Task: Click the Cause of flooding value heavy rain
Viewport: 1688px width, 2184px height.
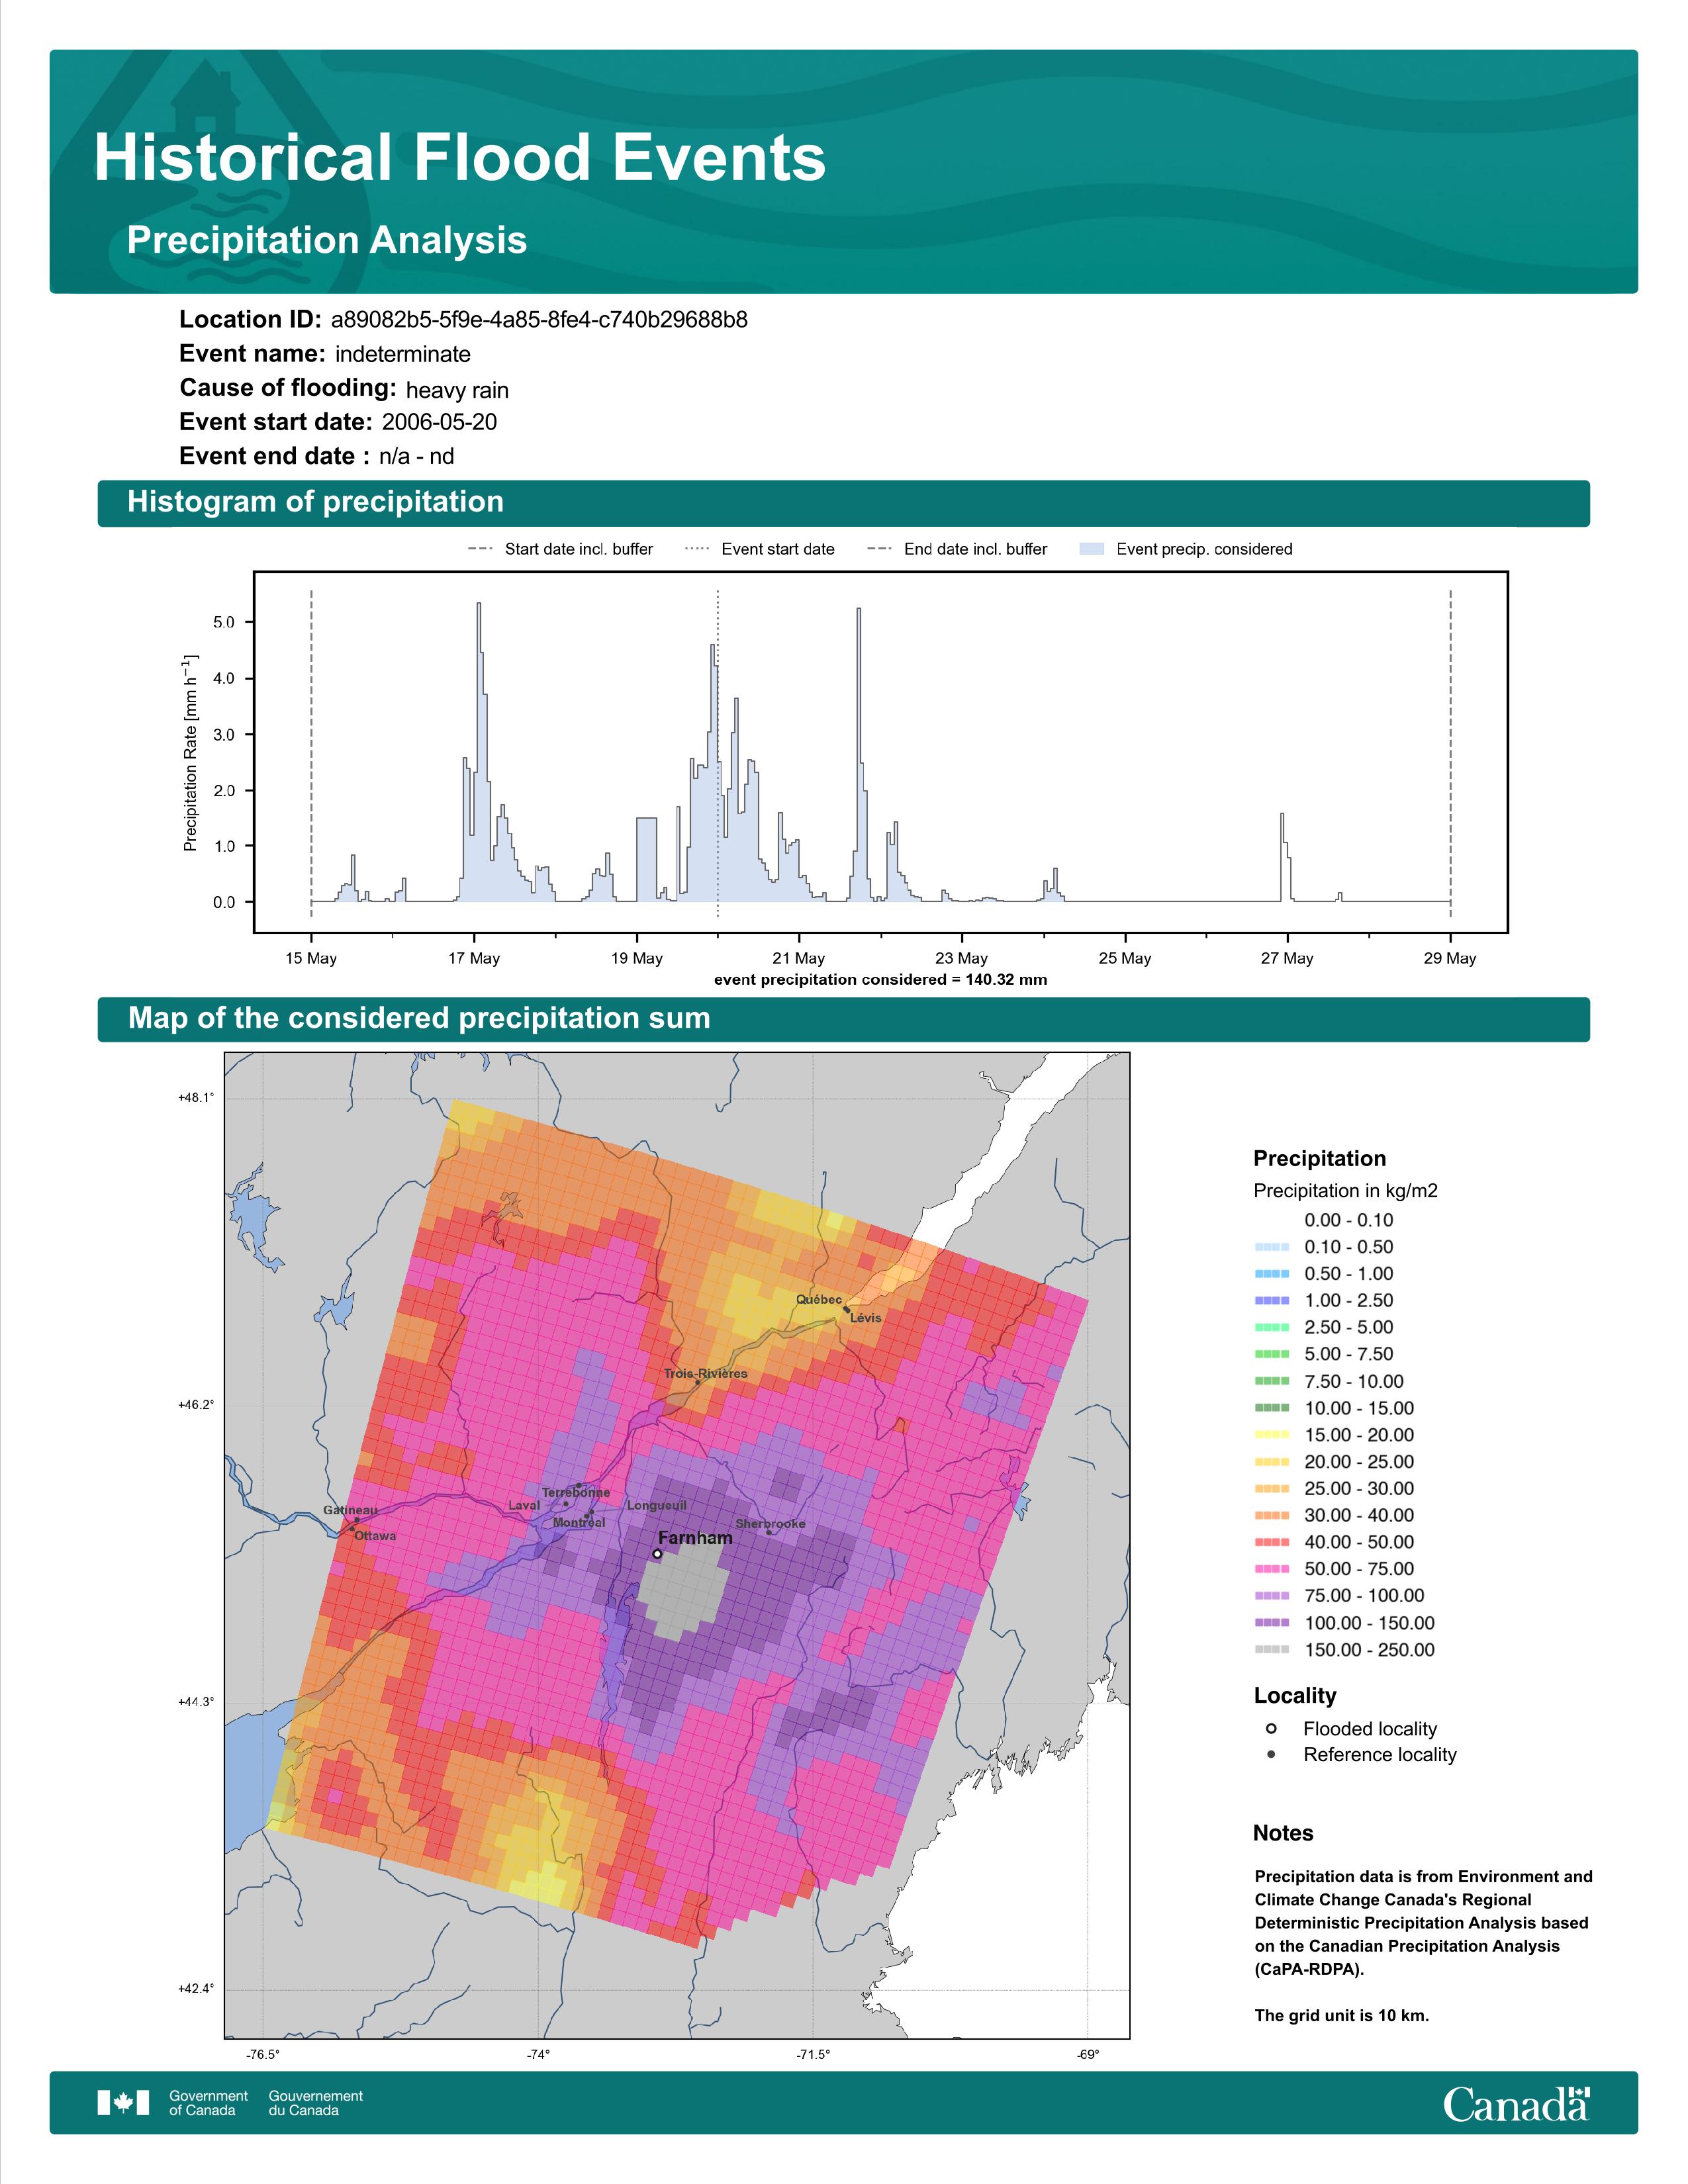Action: (457, 390)
